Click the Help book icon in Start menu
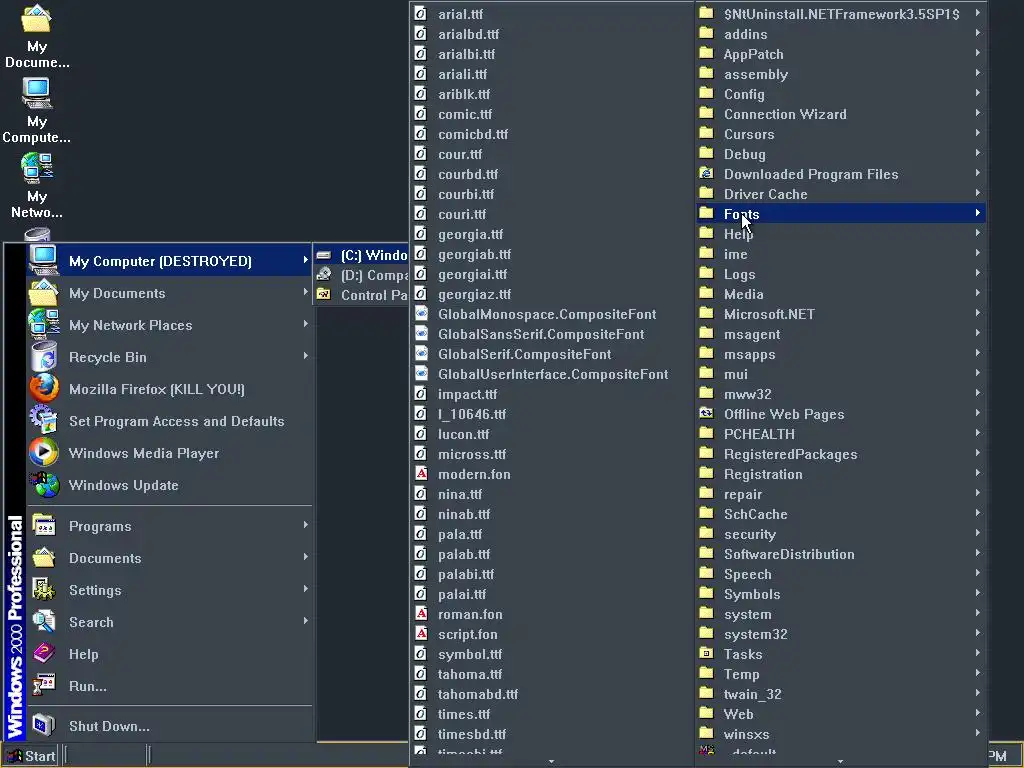 (44, 654)
